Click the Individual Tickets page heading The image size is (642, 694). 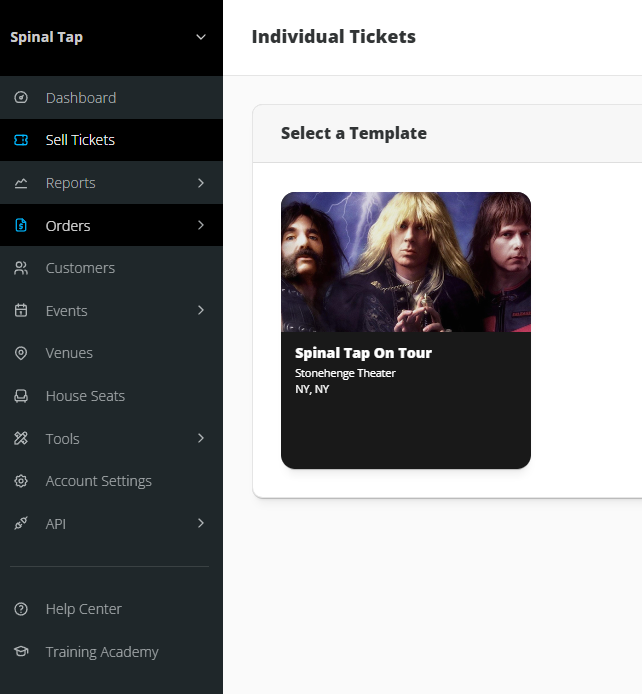(x=334, y=37)
